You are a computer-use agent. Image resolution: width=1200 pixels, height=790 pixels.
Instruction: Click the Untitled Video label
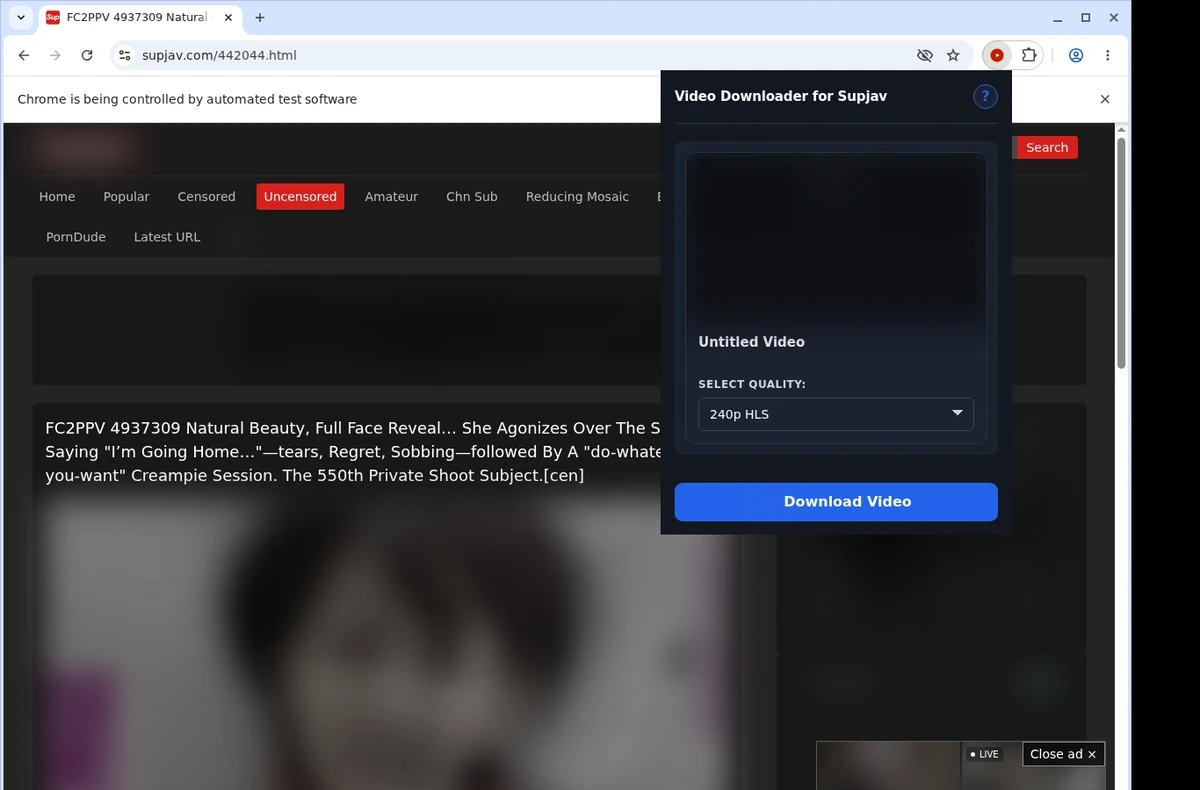(751, 342)
